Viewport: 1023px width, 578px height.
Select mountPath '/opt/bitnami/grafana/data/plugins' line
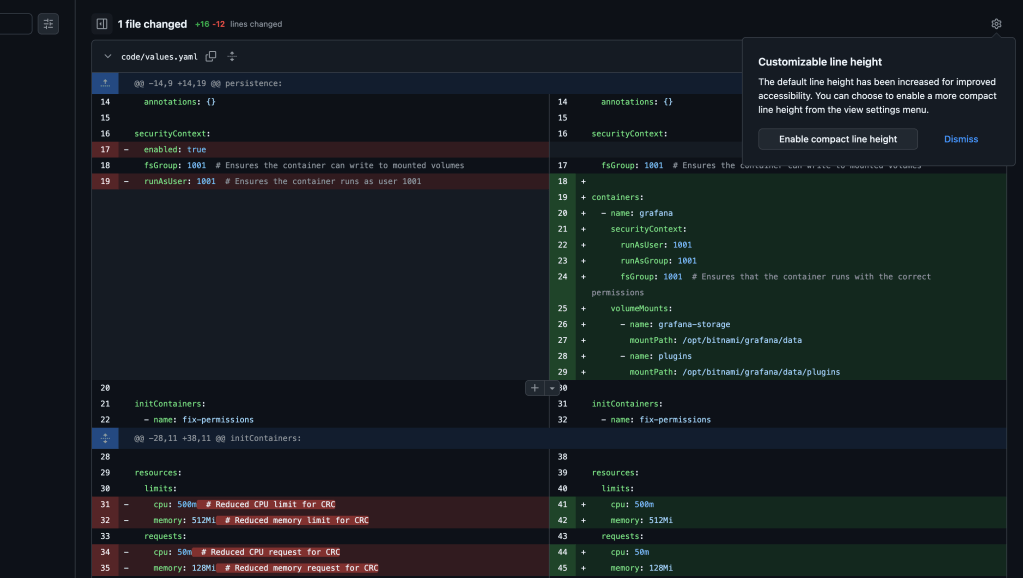(735, 372)
